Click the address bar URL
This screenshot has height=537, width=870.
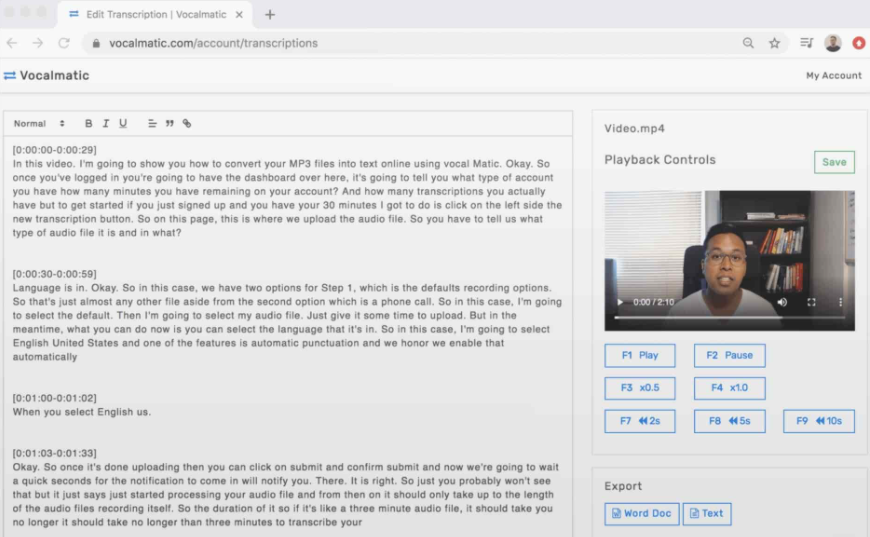point(213,43)
